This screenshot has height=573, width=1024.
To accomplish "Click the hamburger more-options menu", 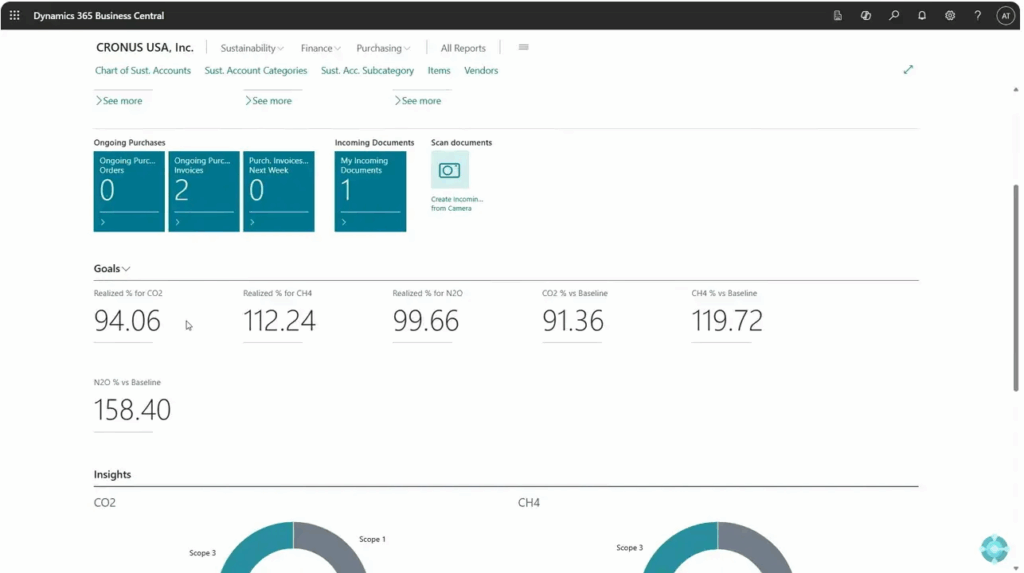I will tap(523, 47).
